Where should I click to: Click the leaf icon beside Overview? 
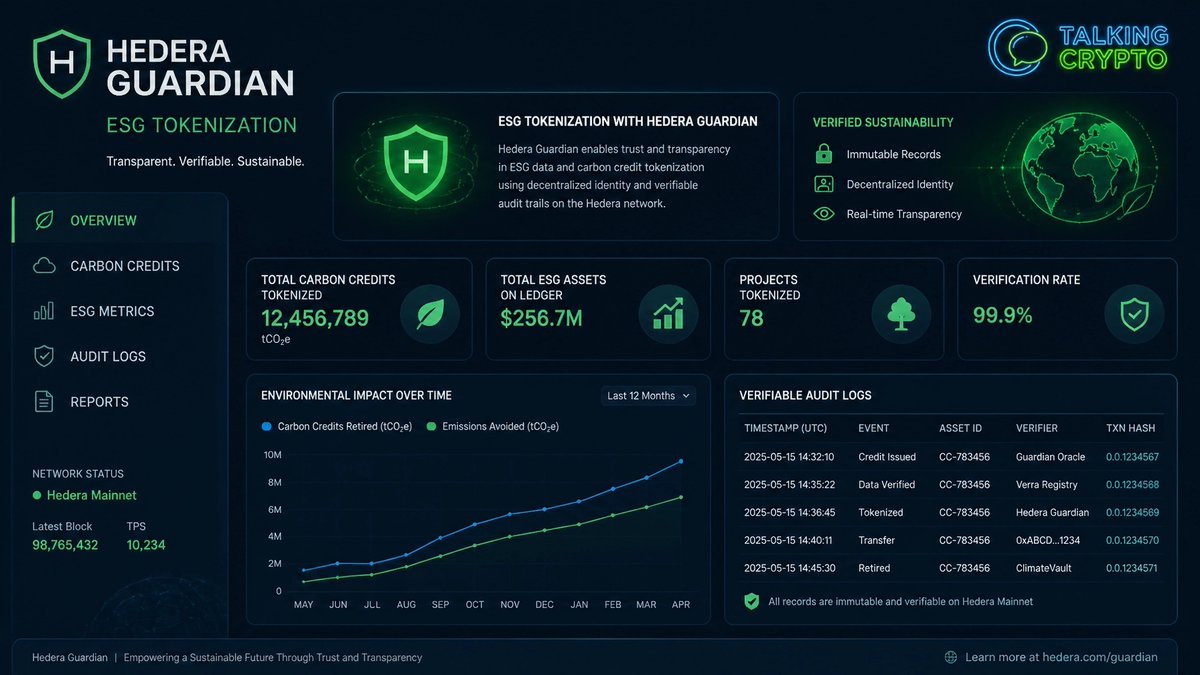tap(44, 220)
